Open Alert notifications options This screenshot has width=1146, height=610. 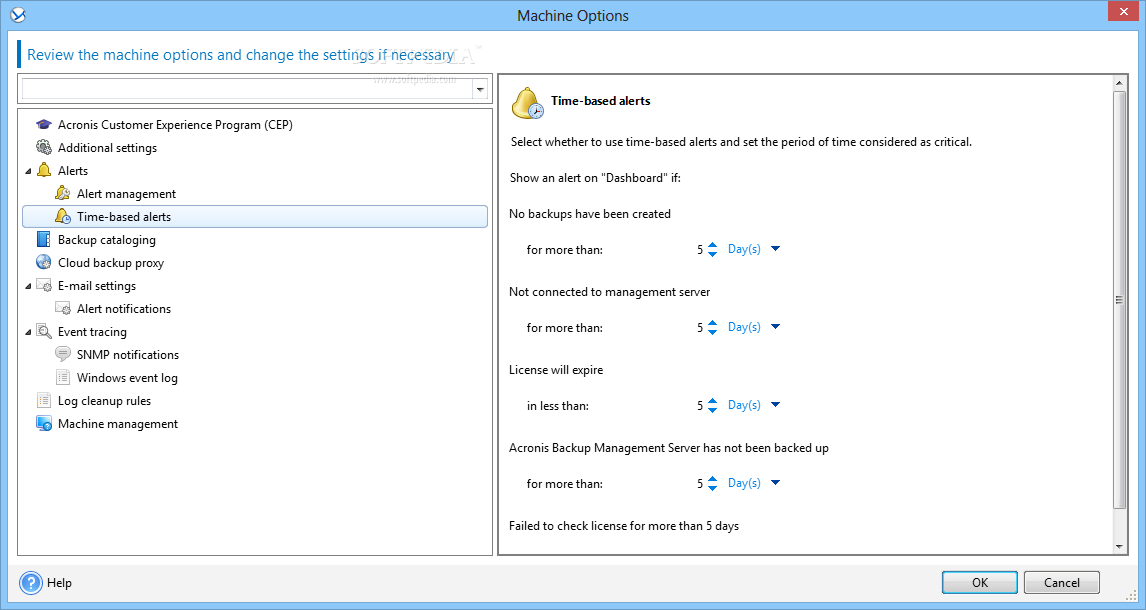pos(124,308)
